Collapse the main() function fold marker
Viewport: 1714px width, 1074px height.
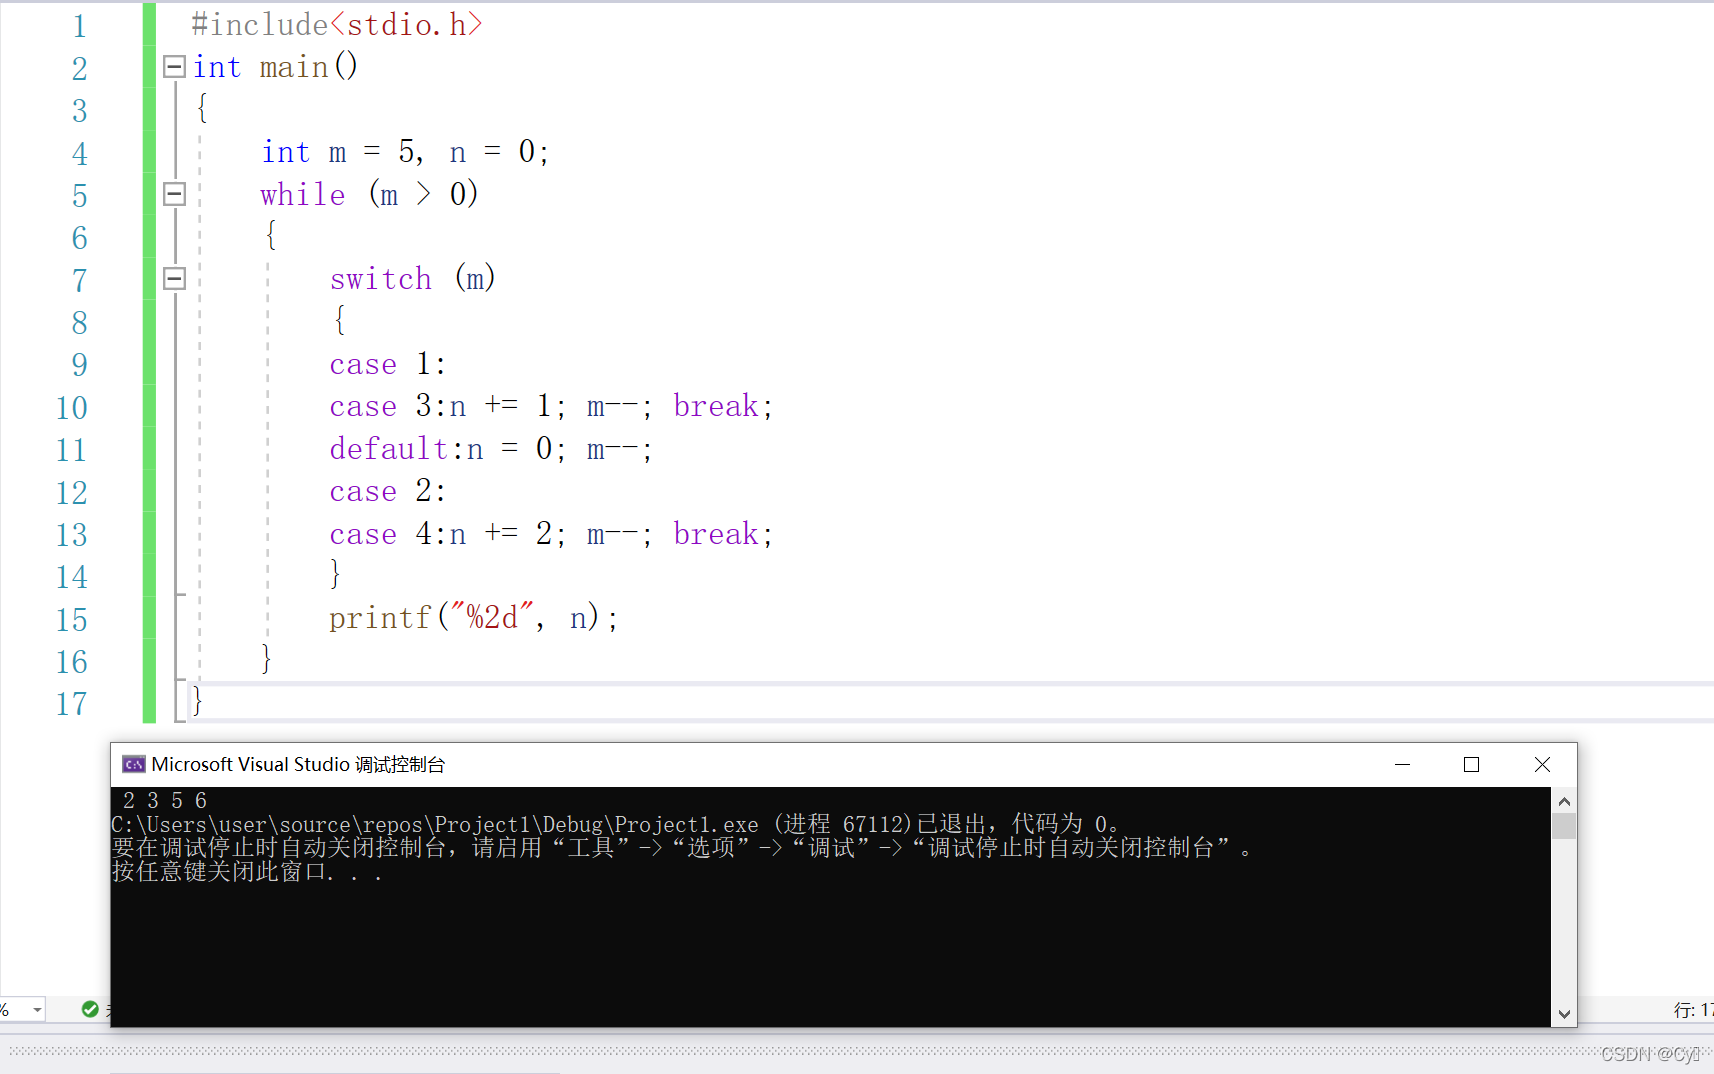[x=174, y=66]
